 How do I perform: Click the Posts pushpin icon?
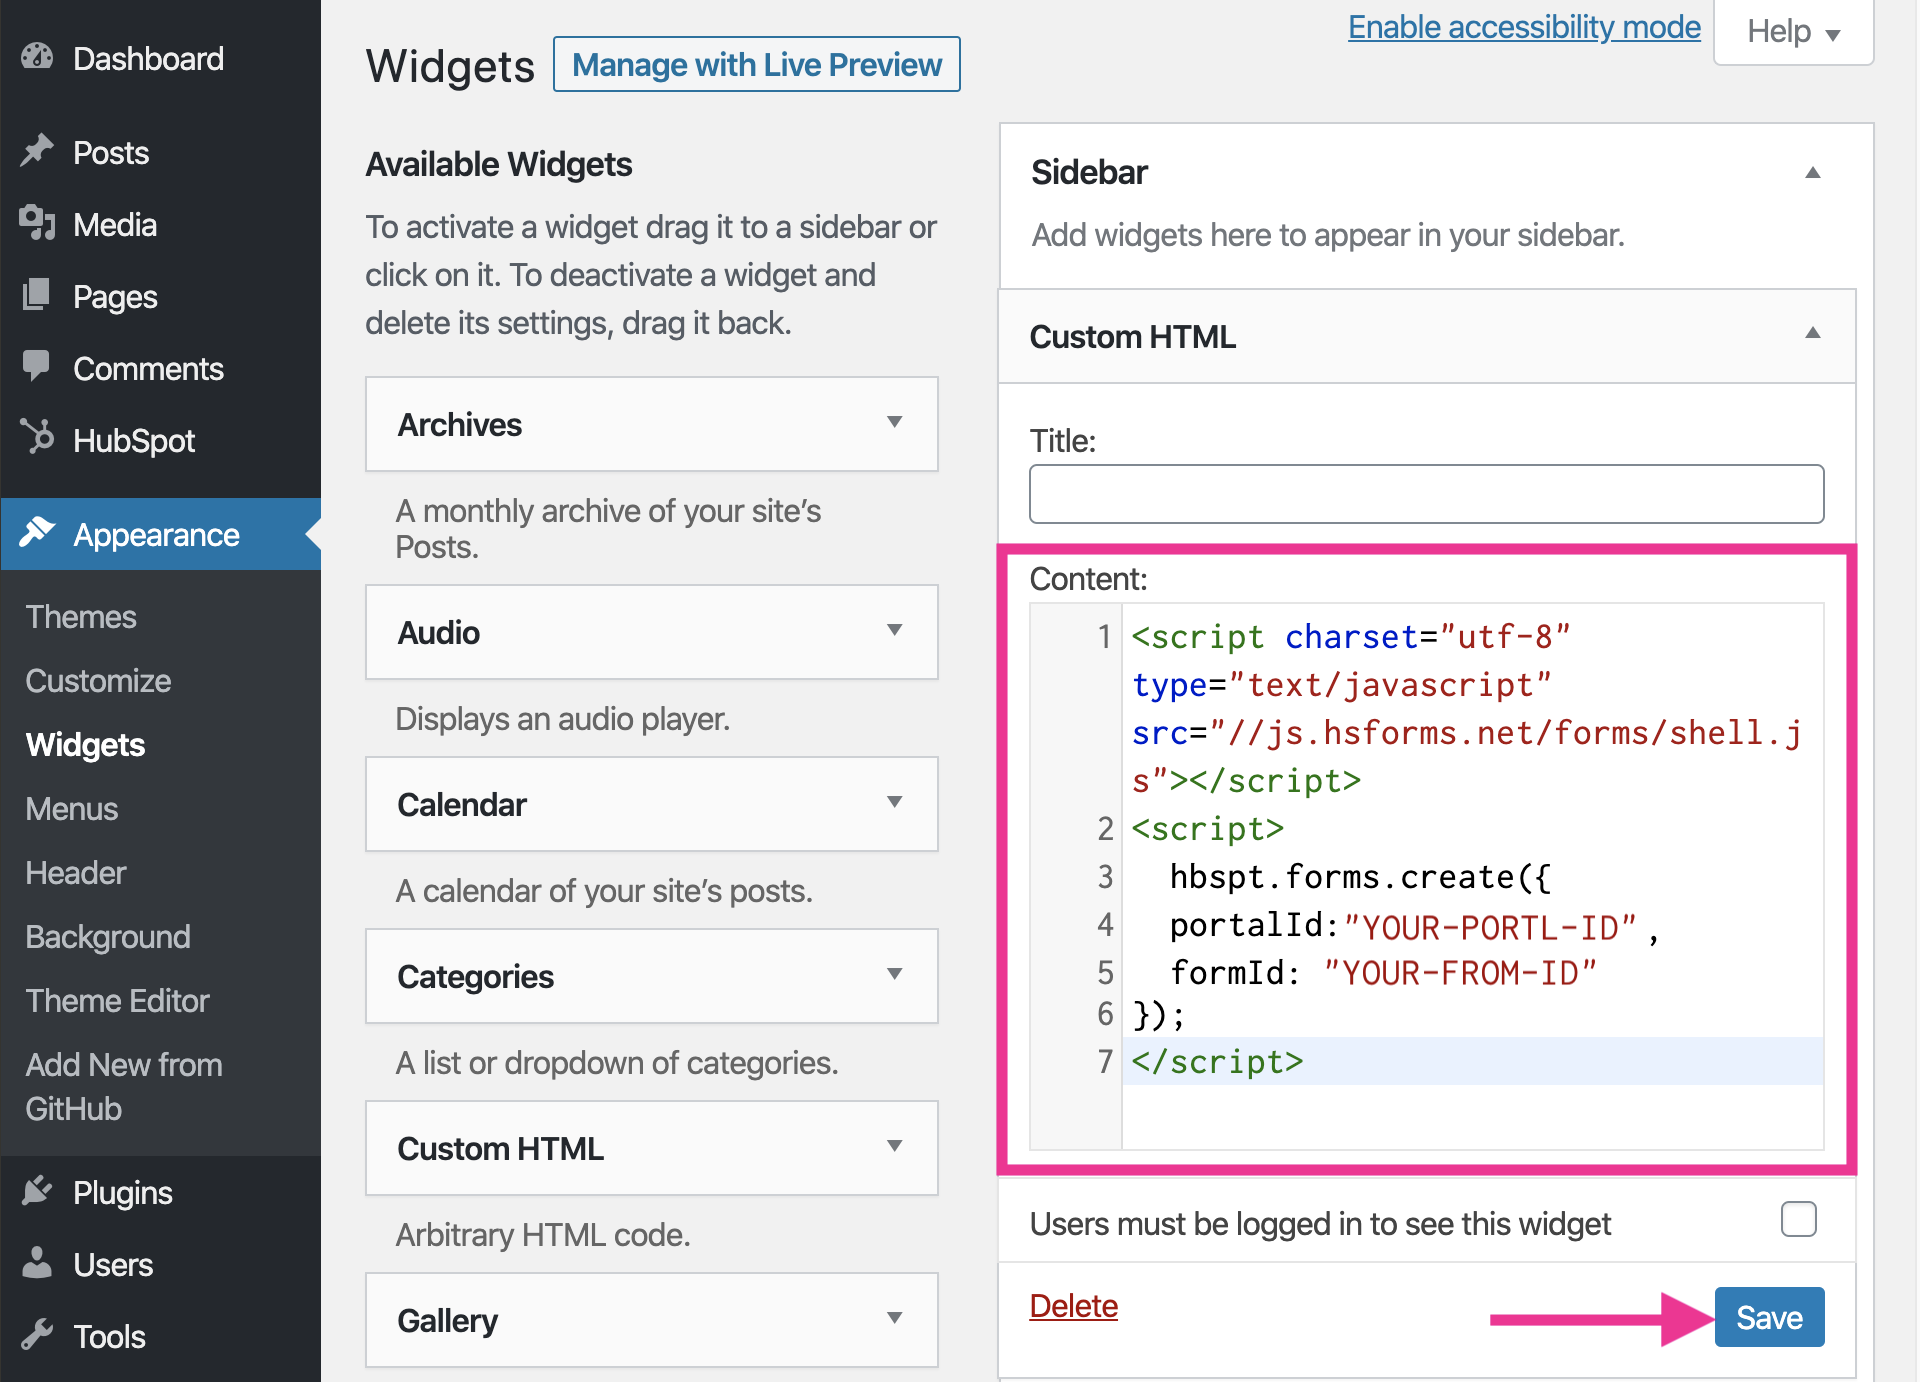click(x=37, y=150)
